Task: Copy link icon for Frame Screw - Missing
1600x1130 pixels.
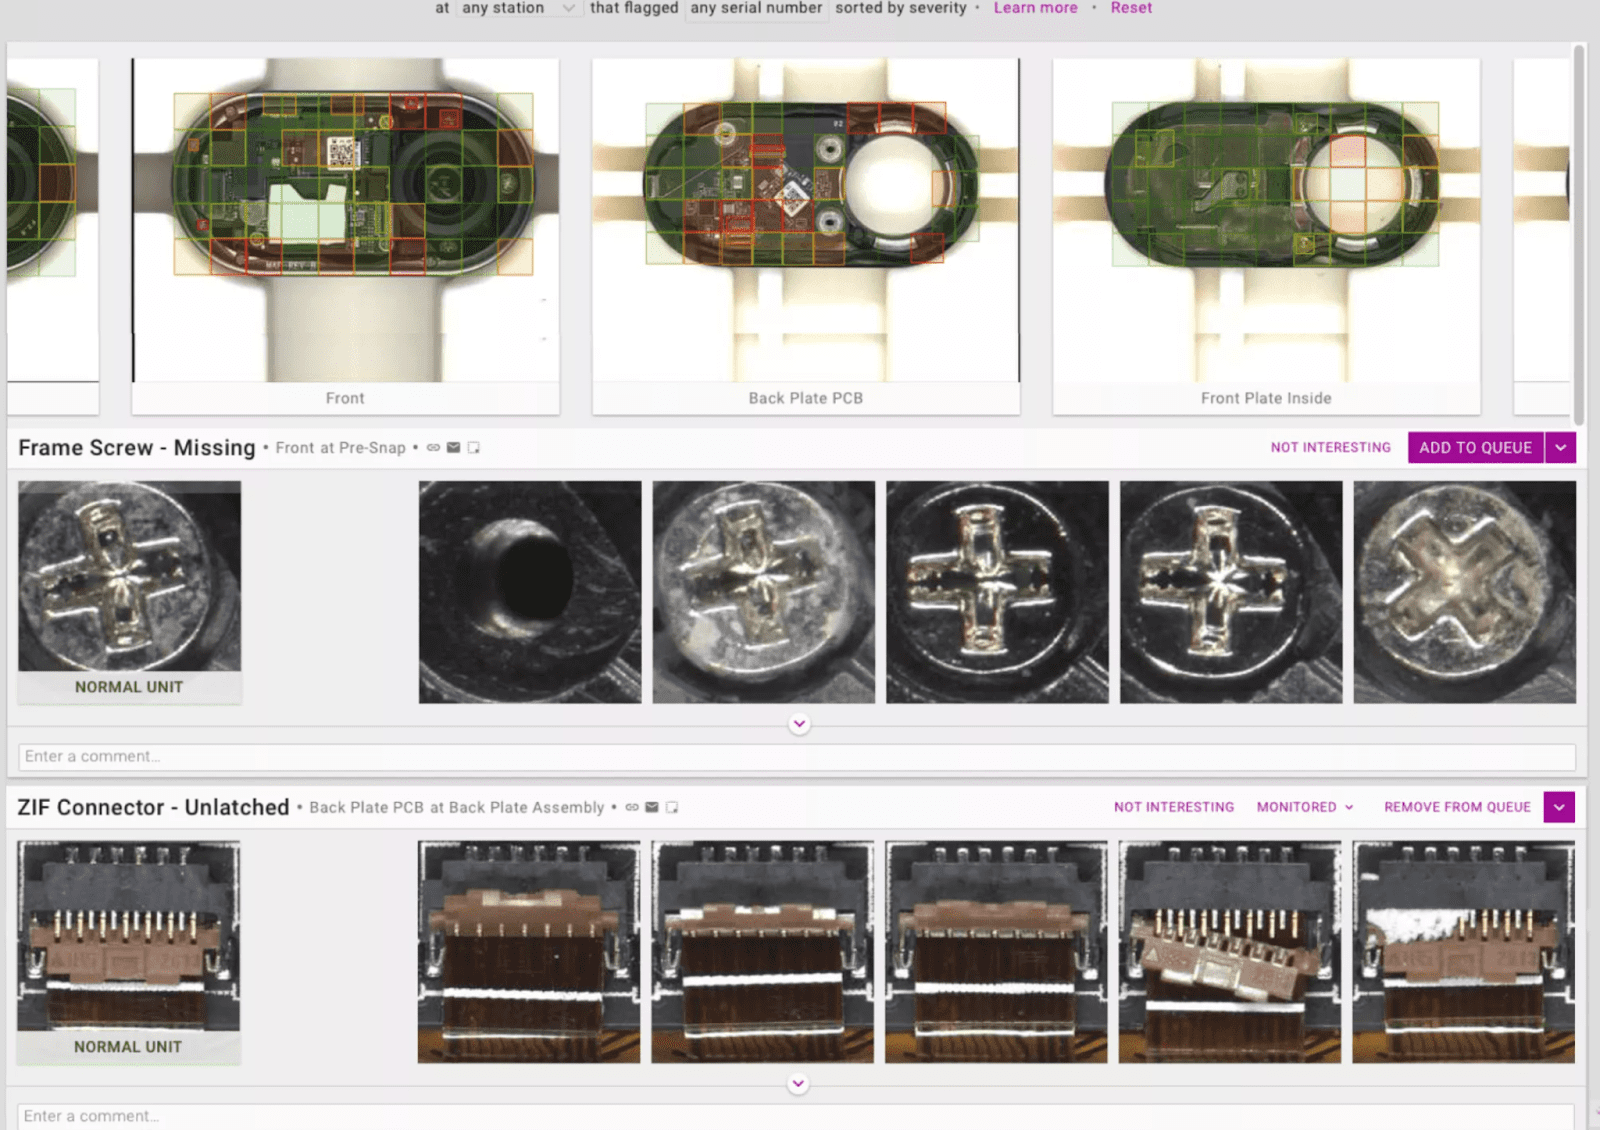Action: click(433, 448)
